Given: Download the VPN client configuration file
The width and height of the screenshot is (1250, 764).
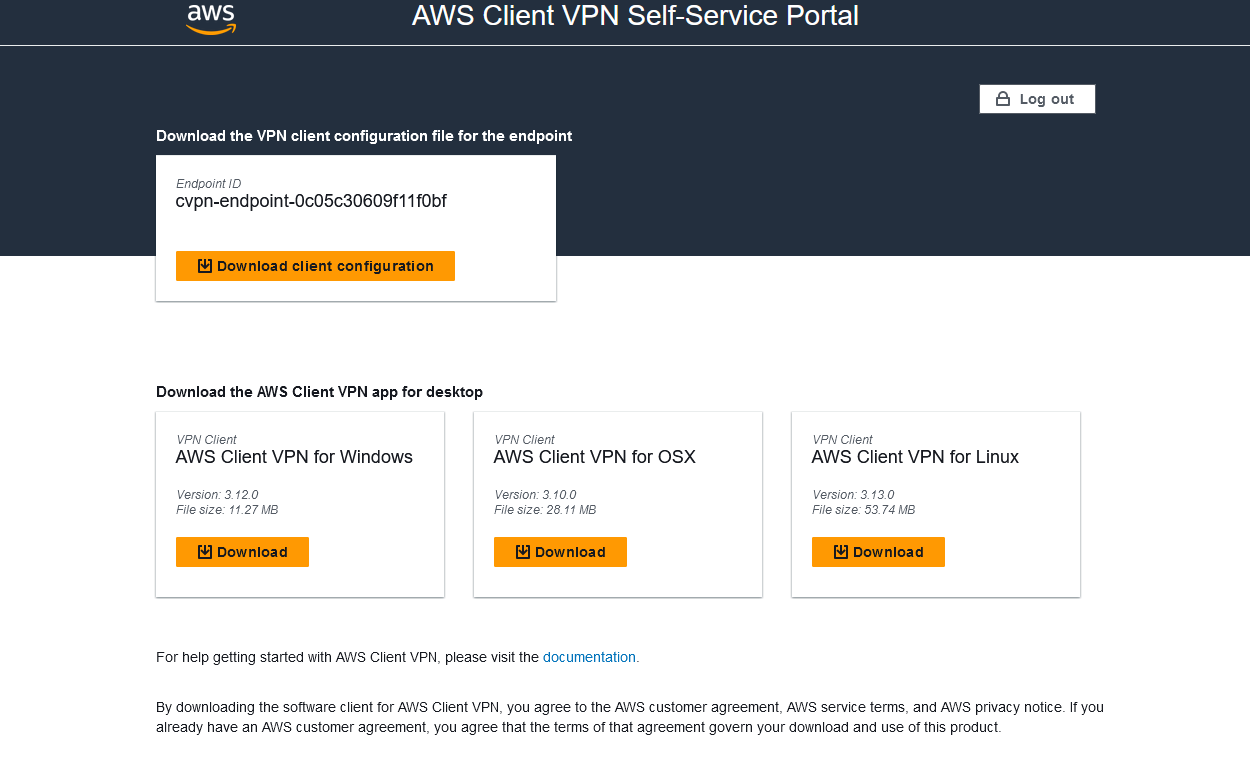Looking at the screenshot, I should pyautogui.click(x=315, y=265).
